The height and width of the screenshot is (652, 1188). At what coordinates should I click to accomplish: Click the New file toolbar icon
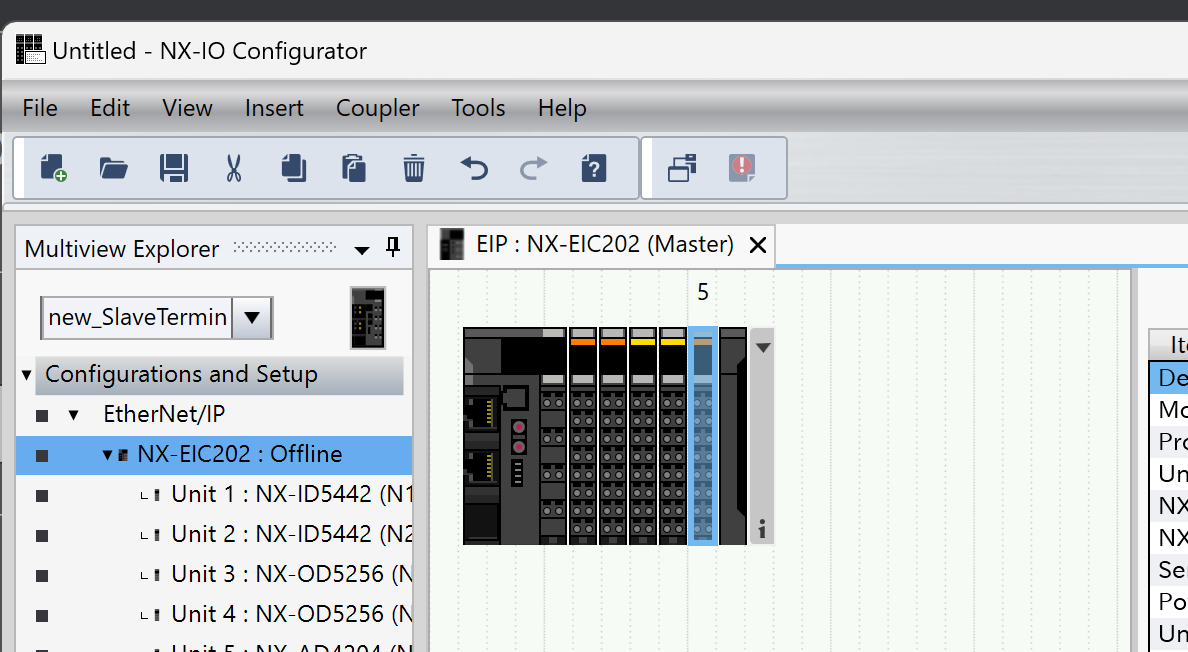point(54,168)
